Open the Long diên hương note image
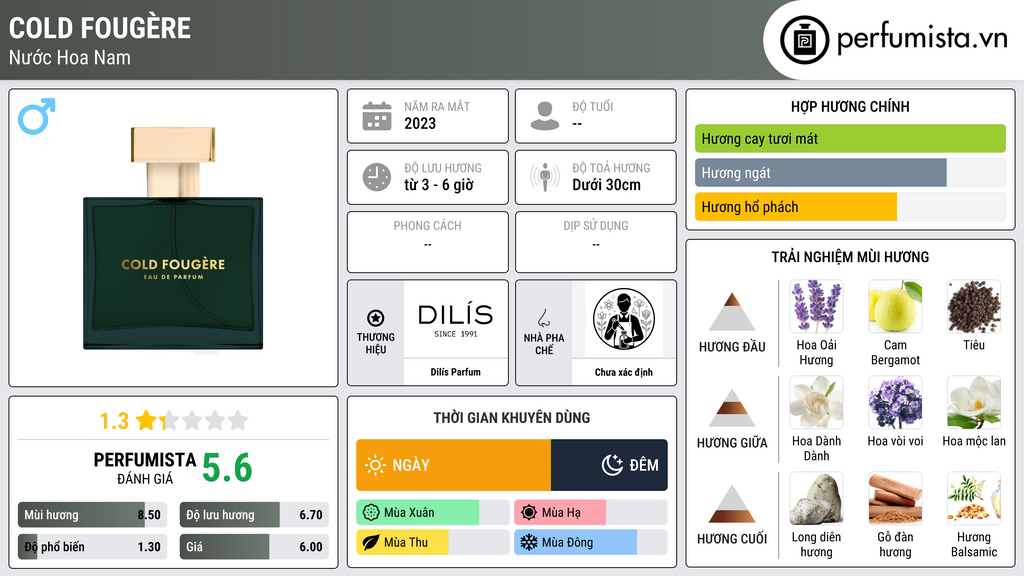The image size is (1024, 576). point(816,498)
